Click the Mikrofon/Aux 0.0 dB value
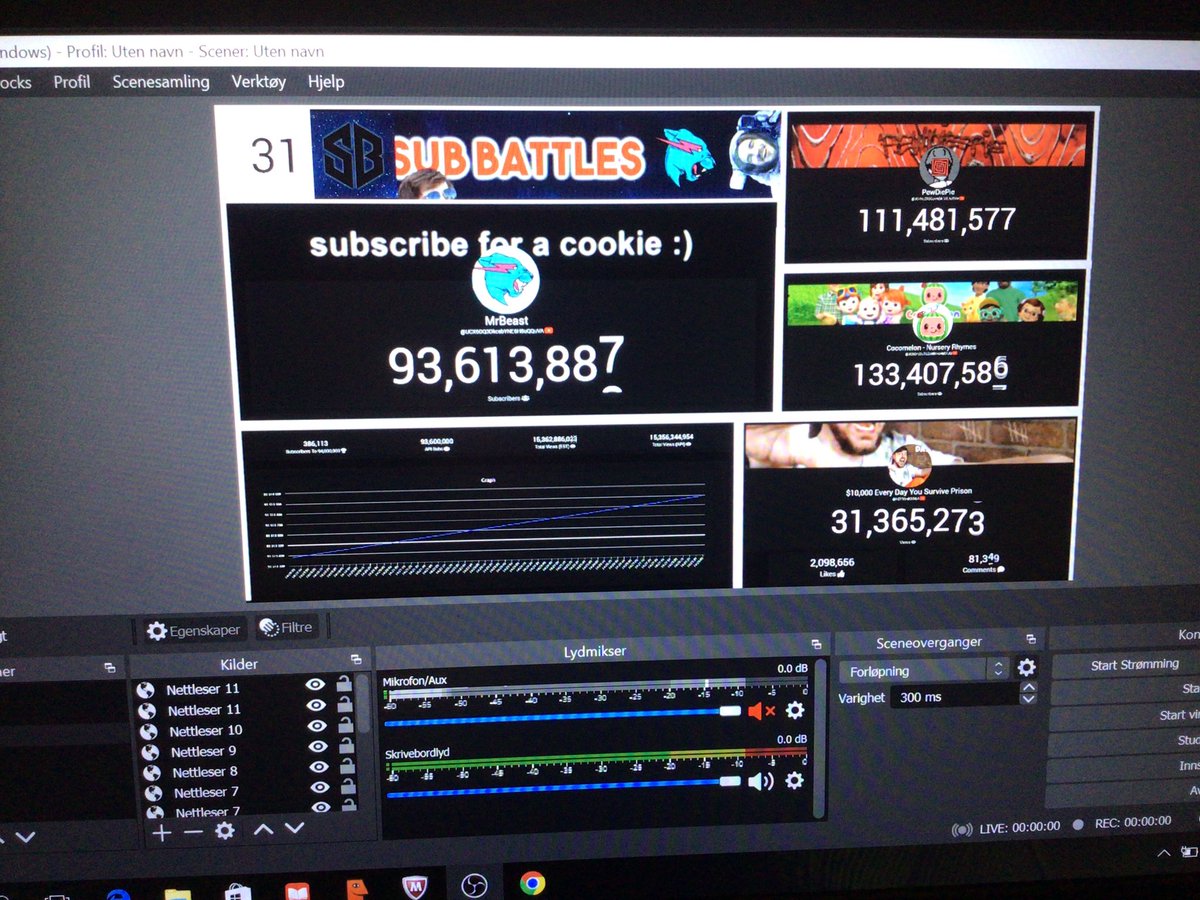 point(791,669)
